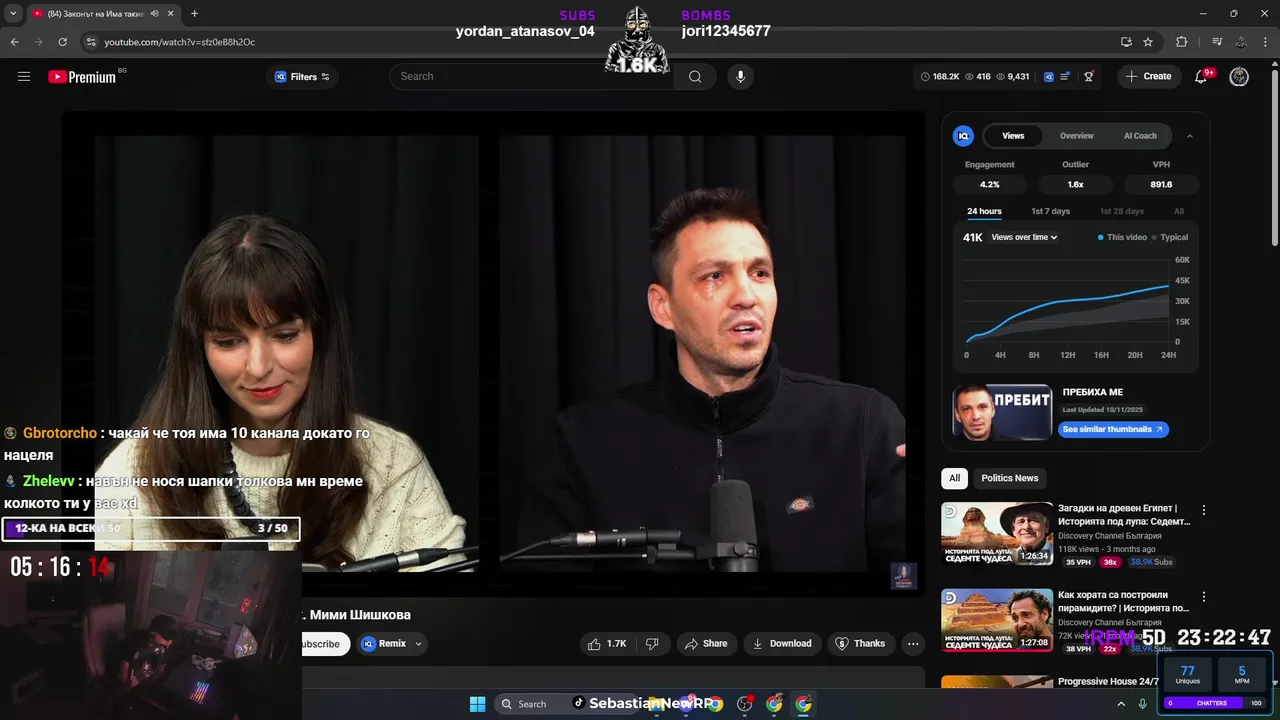1280x720 pixels.
Task: Open more actions three-dot button under video
Action: pyautogui.click(x=913, y=644)
